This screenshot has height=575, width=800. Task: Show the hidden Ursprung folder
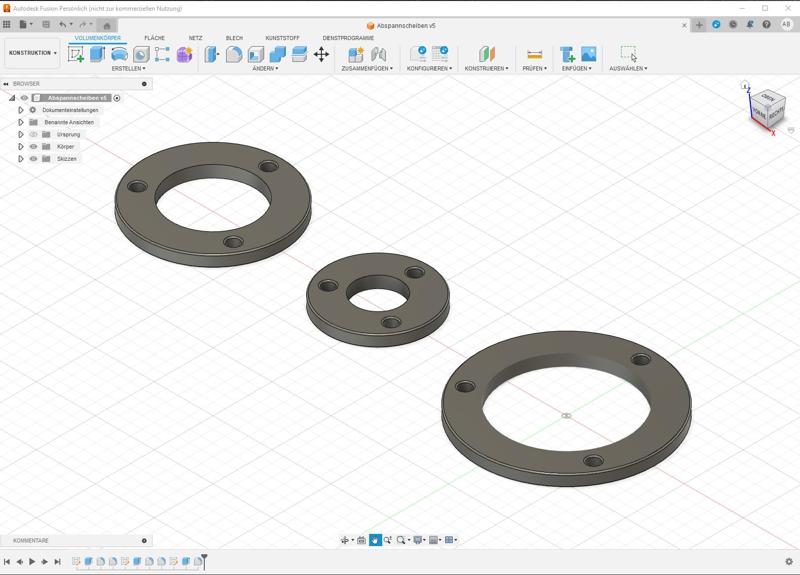(x=34, y=134)
